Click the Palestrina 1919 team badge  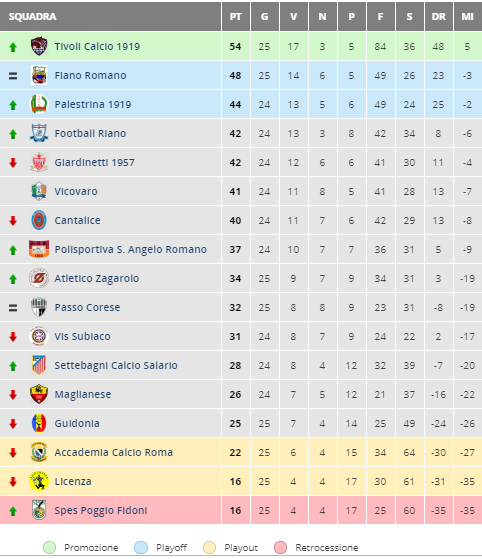pos(39,104)
